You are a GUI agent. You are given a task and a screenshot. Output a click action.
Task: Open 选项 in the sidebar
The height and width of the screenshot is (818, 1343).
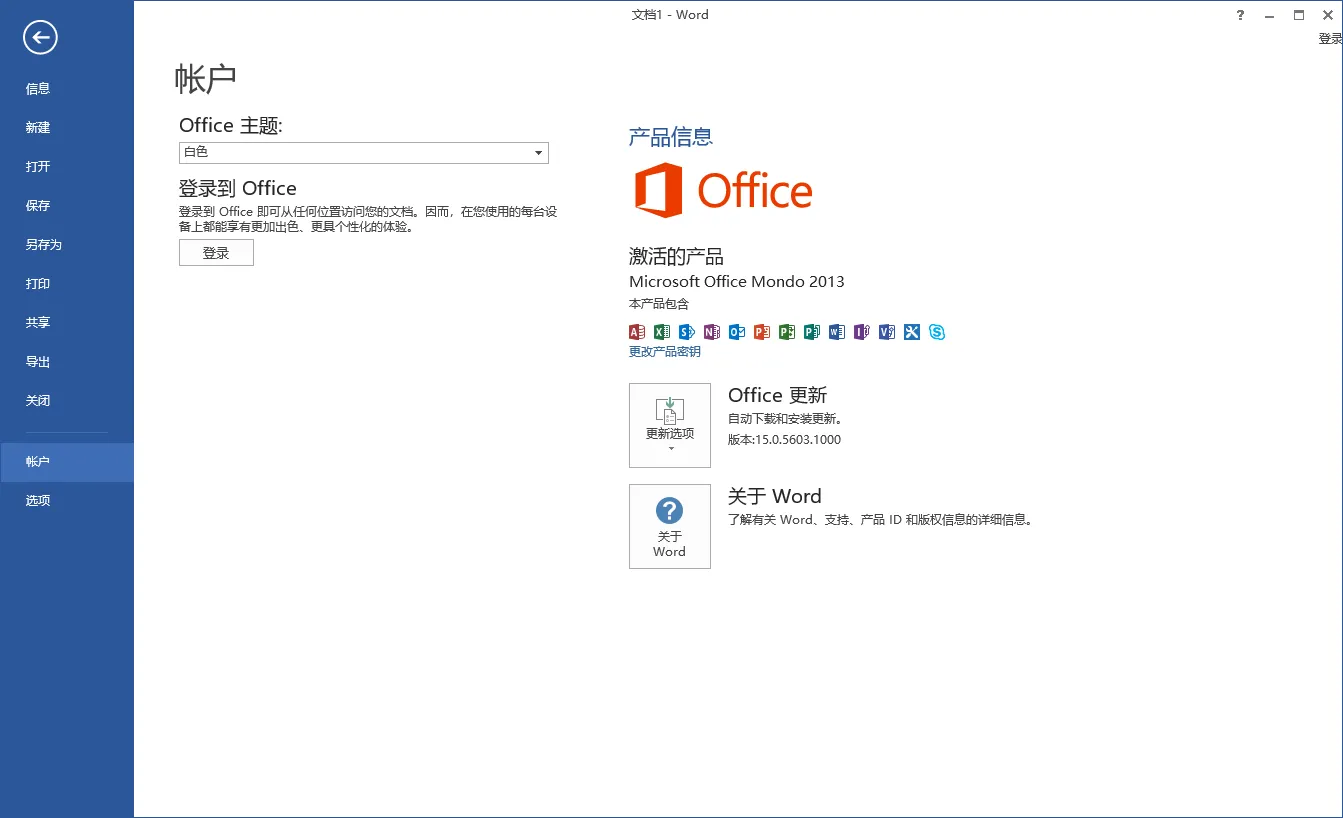pos(67,501)
